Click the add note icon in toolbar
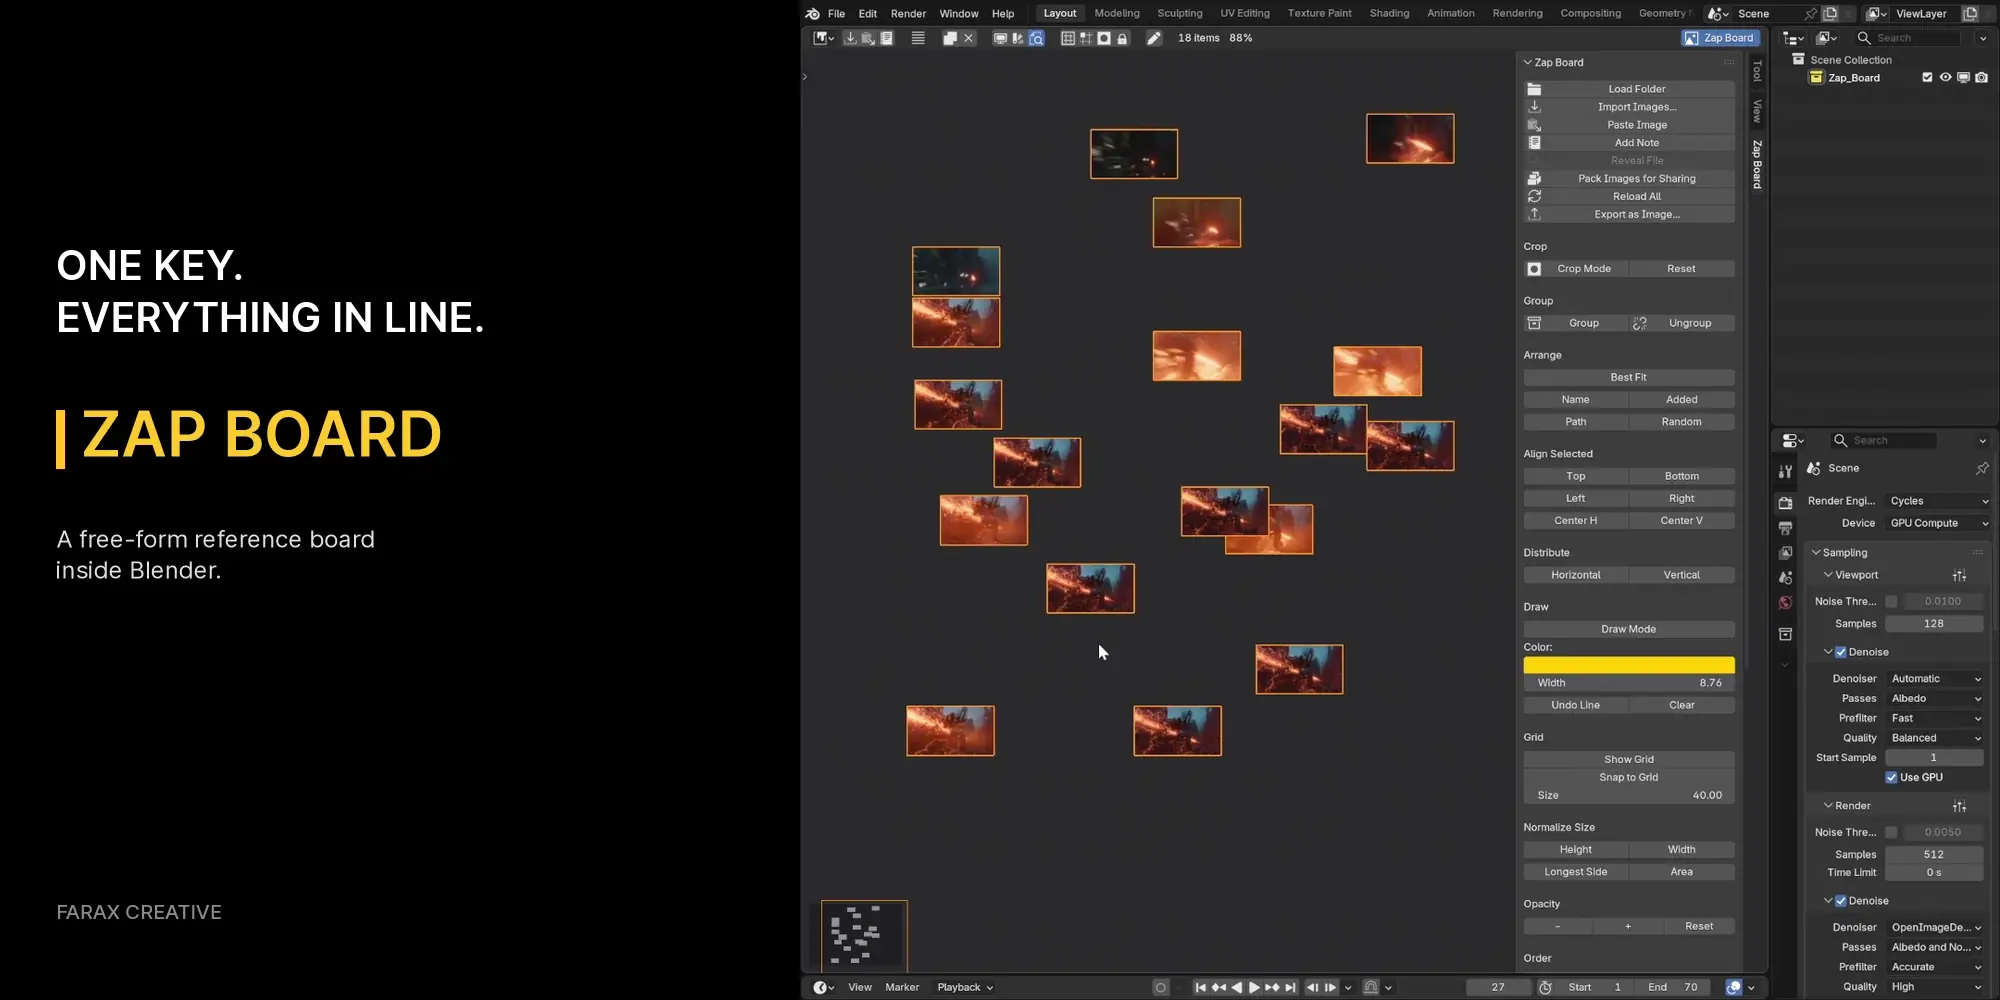 coord(886,38)
